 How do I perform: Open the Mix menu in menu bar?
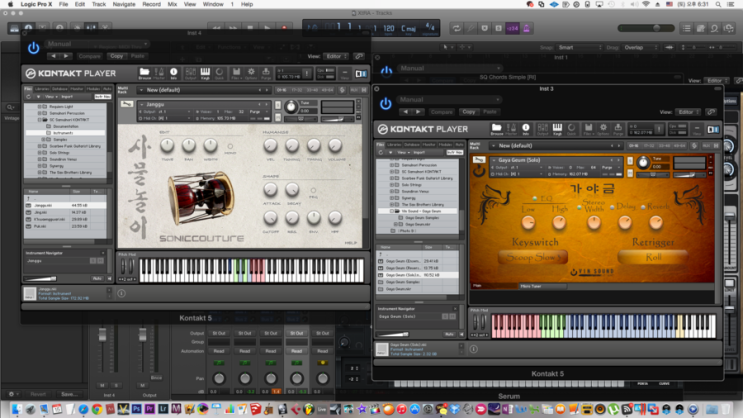(x=172, y=5)
